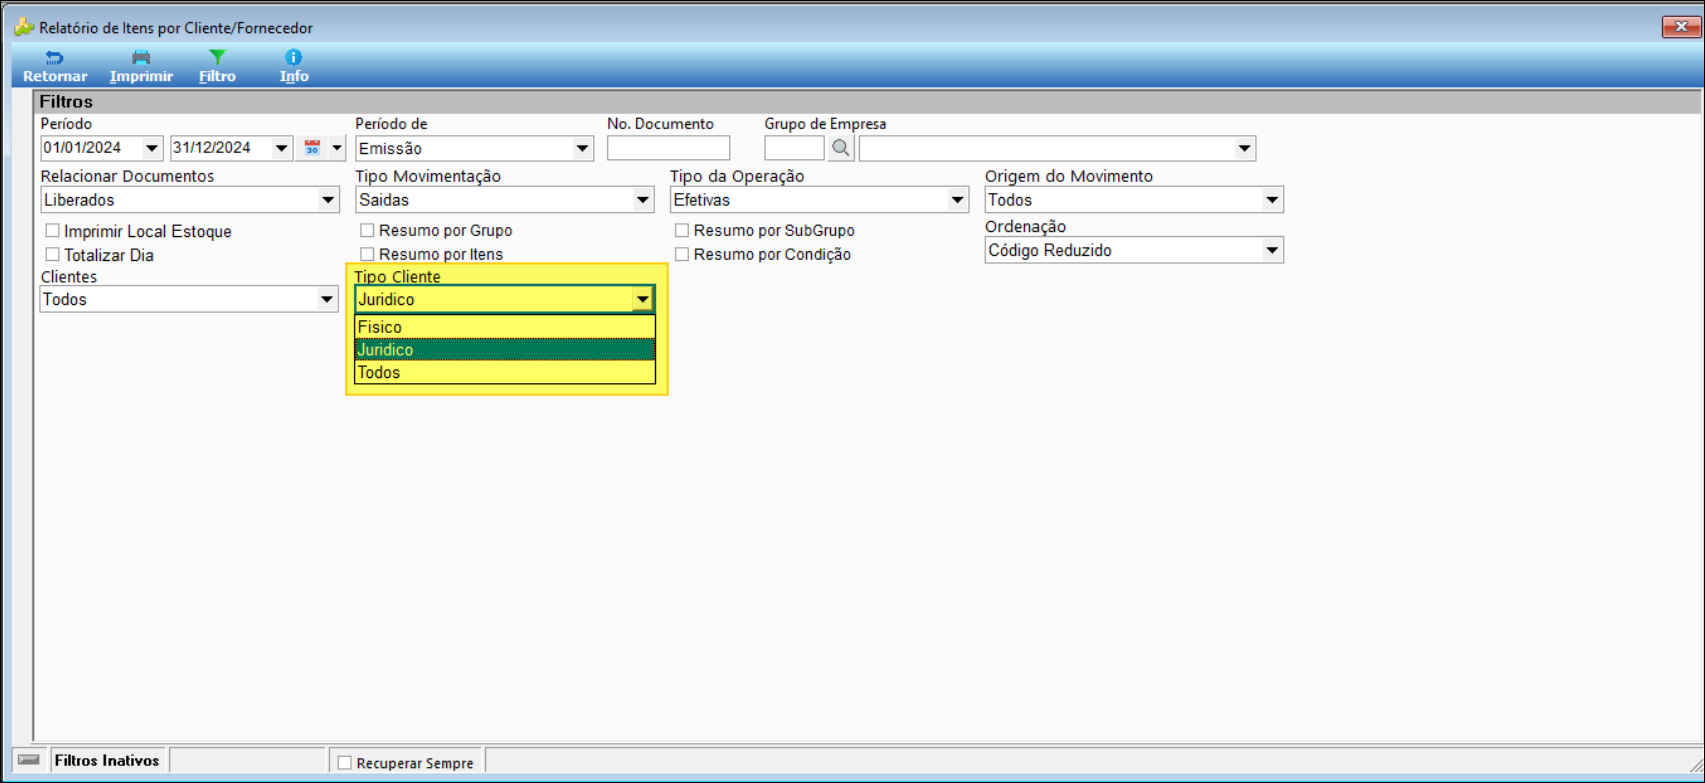Image resolution: width=1705 pixels, height=783 pixels.
Task: Click the Filtros Inativos status button
Action: point(107,761)
